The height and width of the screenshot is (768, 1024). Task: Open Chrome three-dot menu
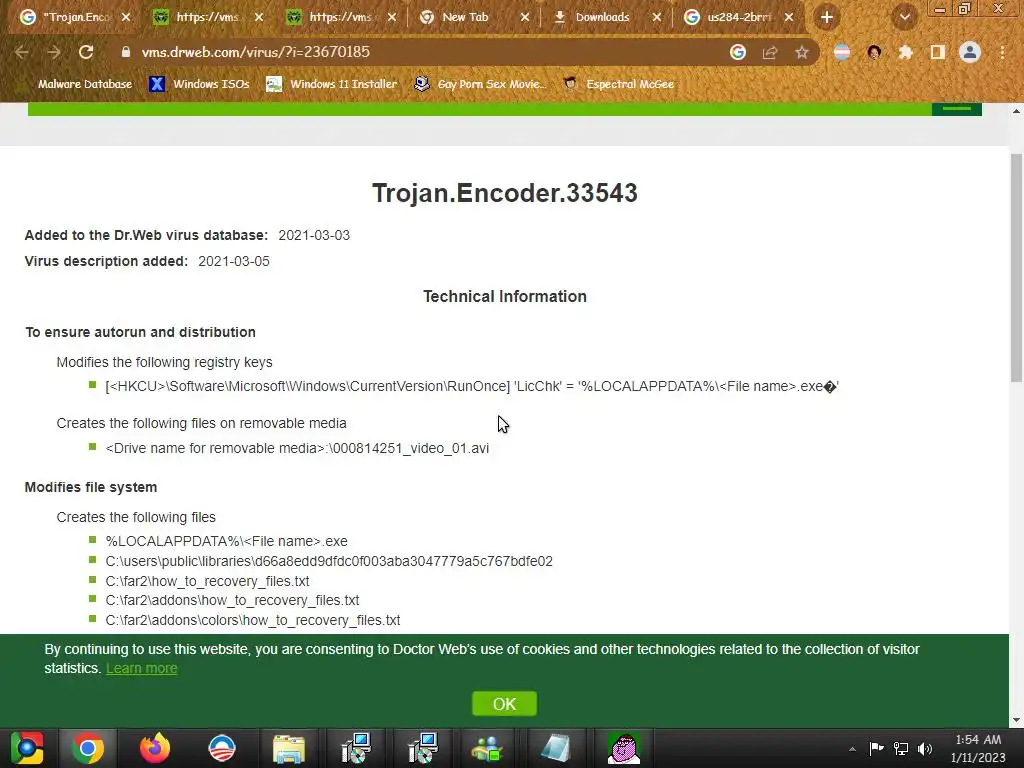[1002, 52]
